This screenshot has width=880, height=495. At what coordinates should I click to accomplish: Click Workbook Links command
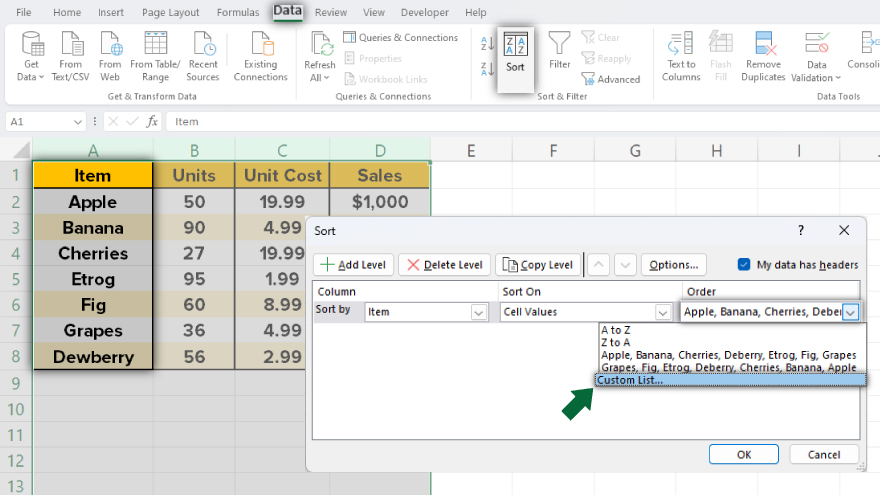click(x=386, y=79)
